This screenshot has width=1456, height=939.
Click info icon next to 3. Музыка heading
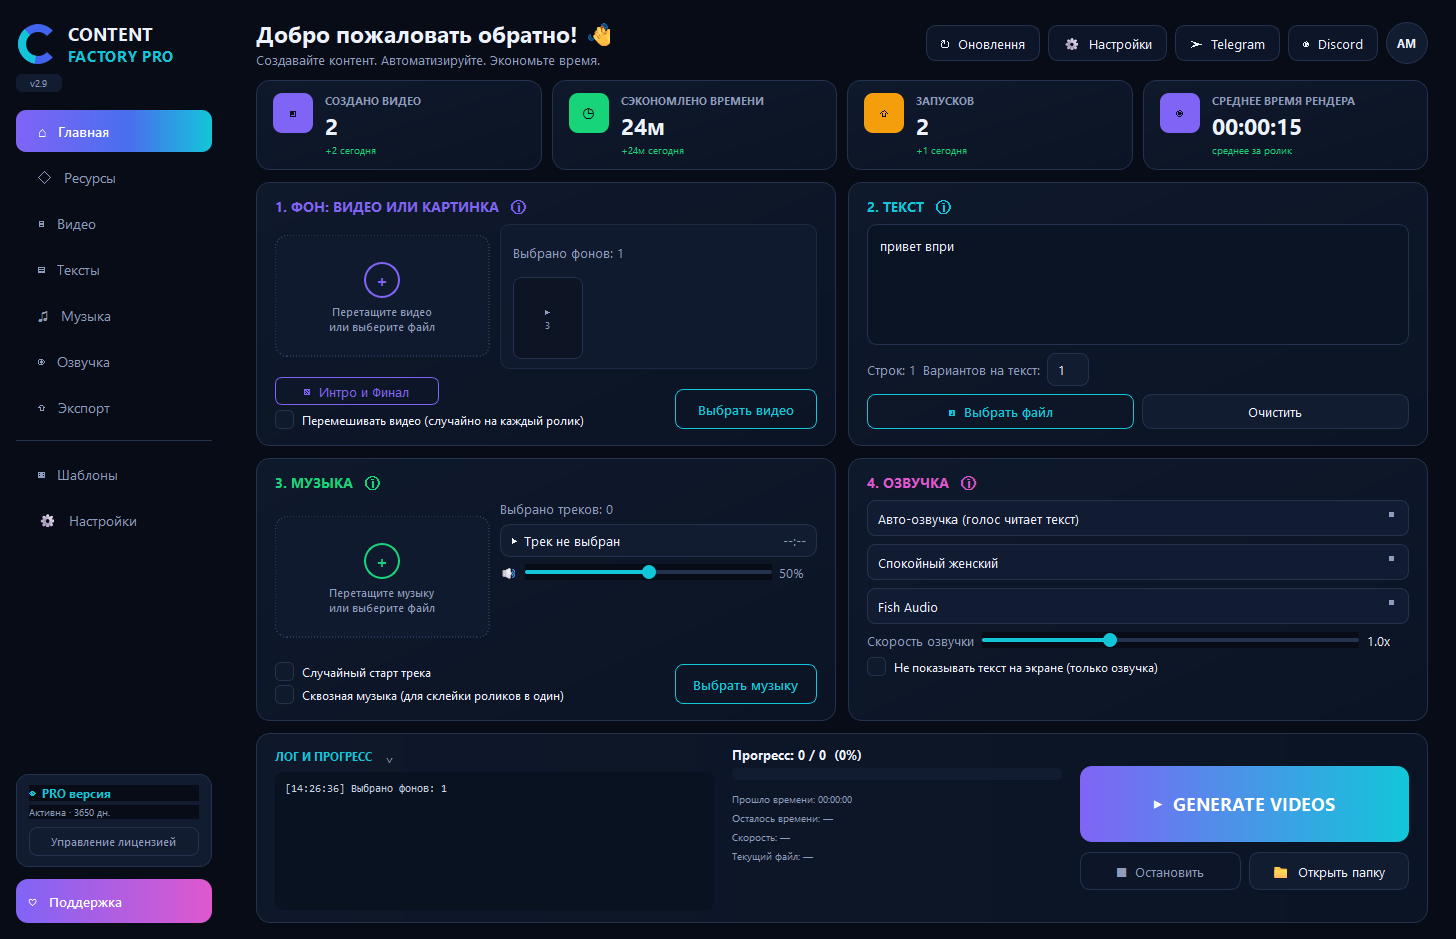pyautogui.click(x=372, y=483)
